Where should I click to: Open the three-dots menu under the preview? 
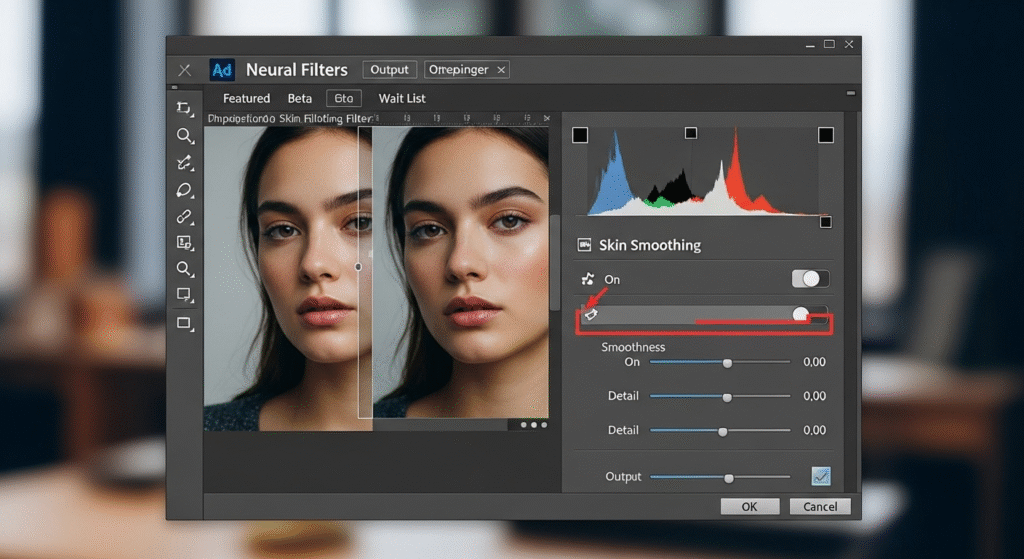pos(534,425)
